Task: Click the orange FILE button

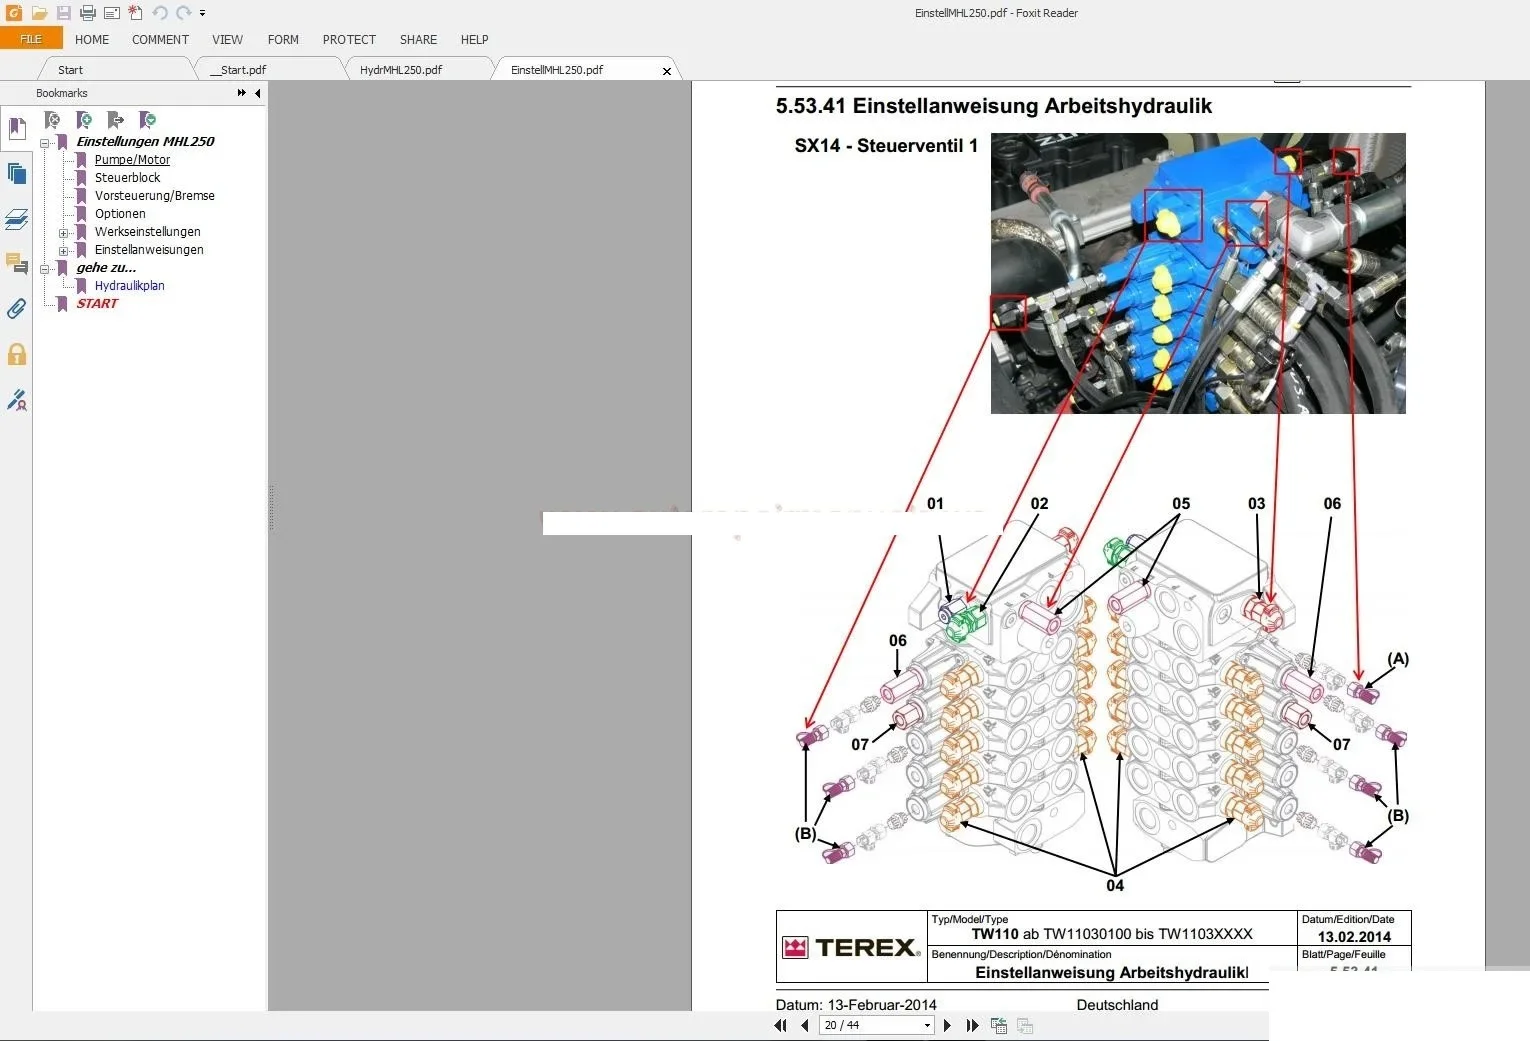Action: coord(31,39)
